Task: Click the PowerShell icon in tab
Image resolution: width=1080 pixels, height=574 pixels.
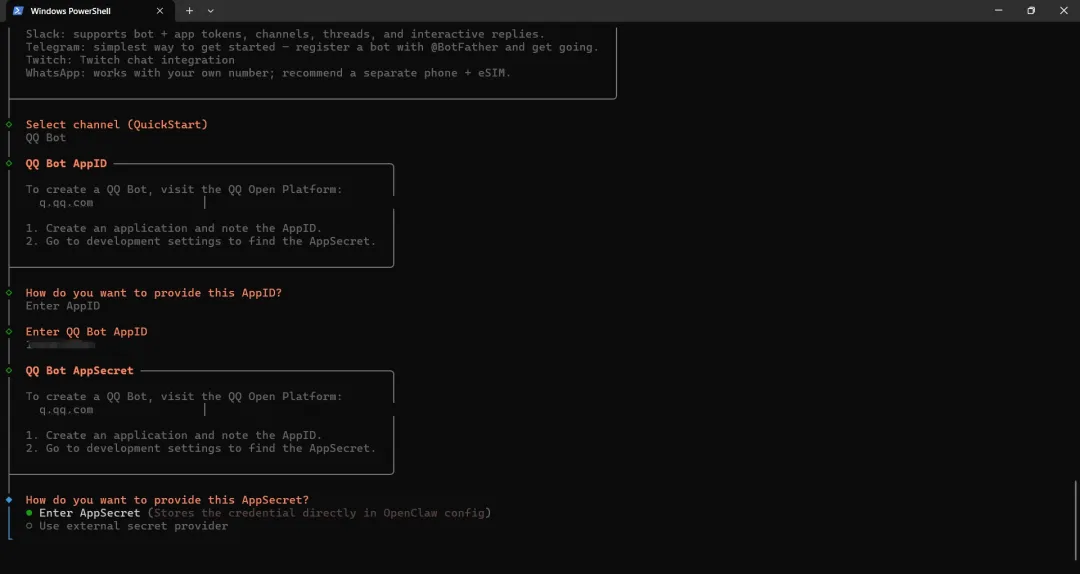Action: click(x=19, y=11)
